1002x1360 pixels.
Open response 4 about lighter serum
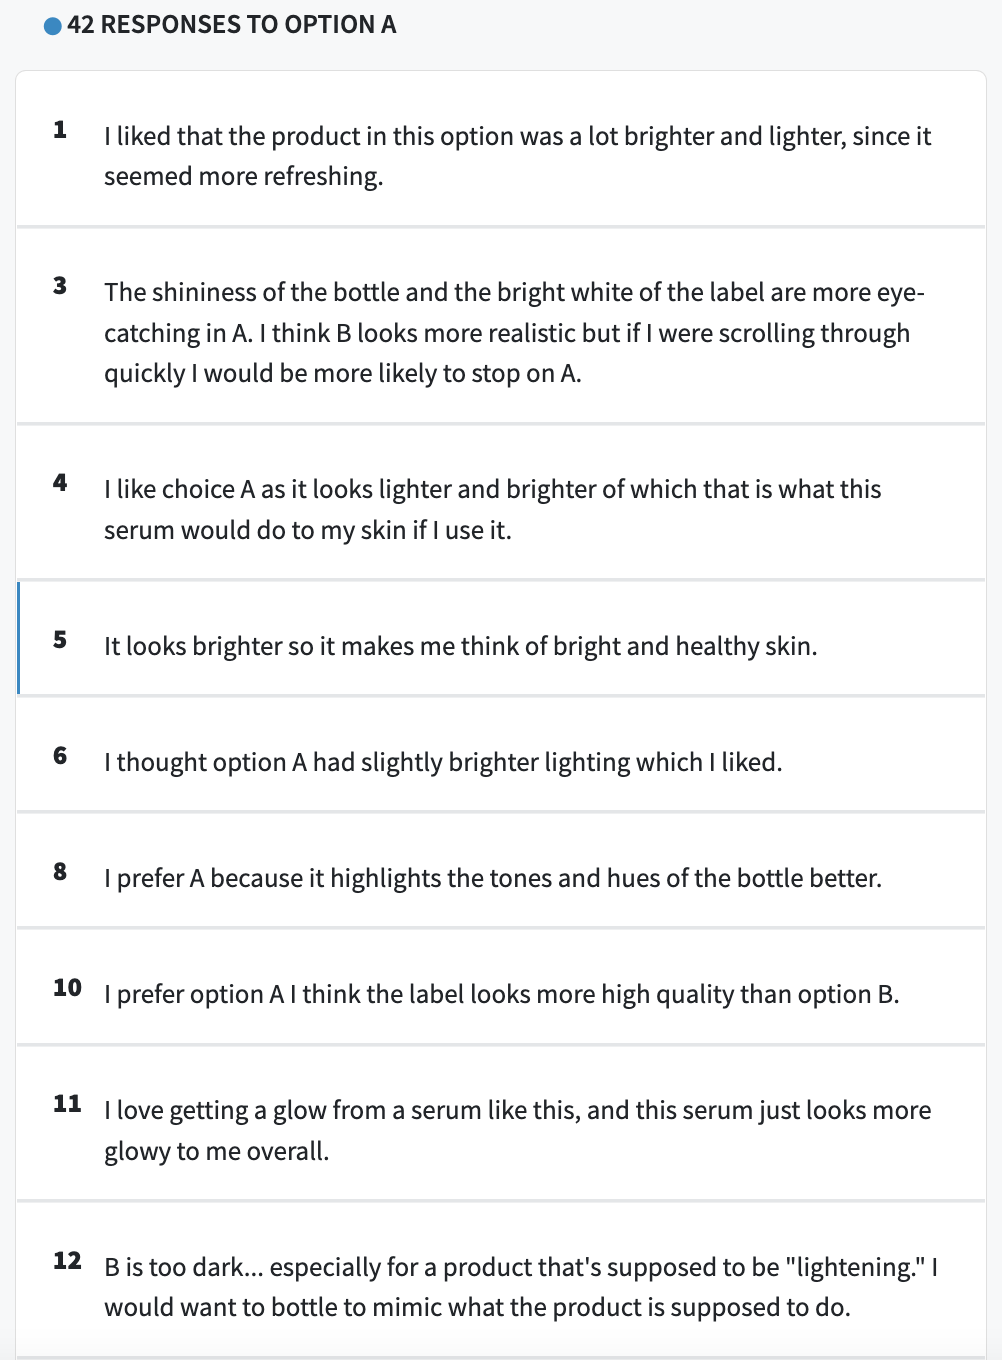coord(501,502)
